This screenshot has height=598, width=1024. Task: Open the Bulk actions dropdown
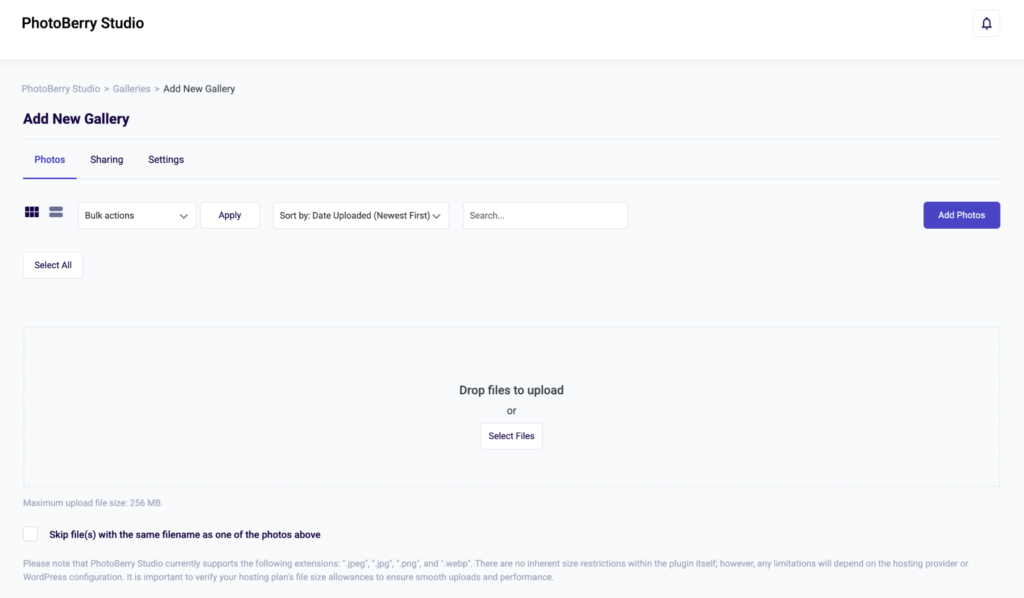pos(137,215)
